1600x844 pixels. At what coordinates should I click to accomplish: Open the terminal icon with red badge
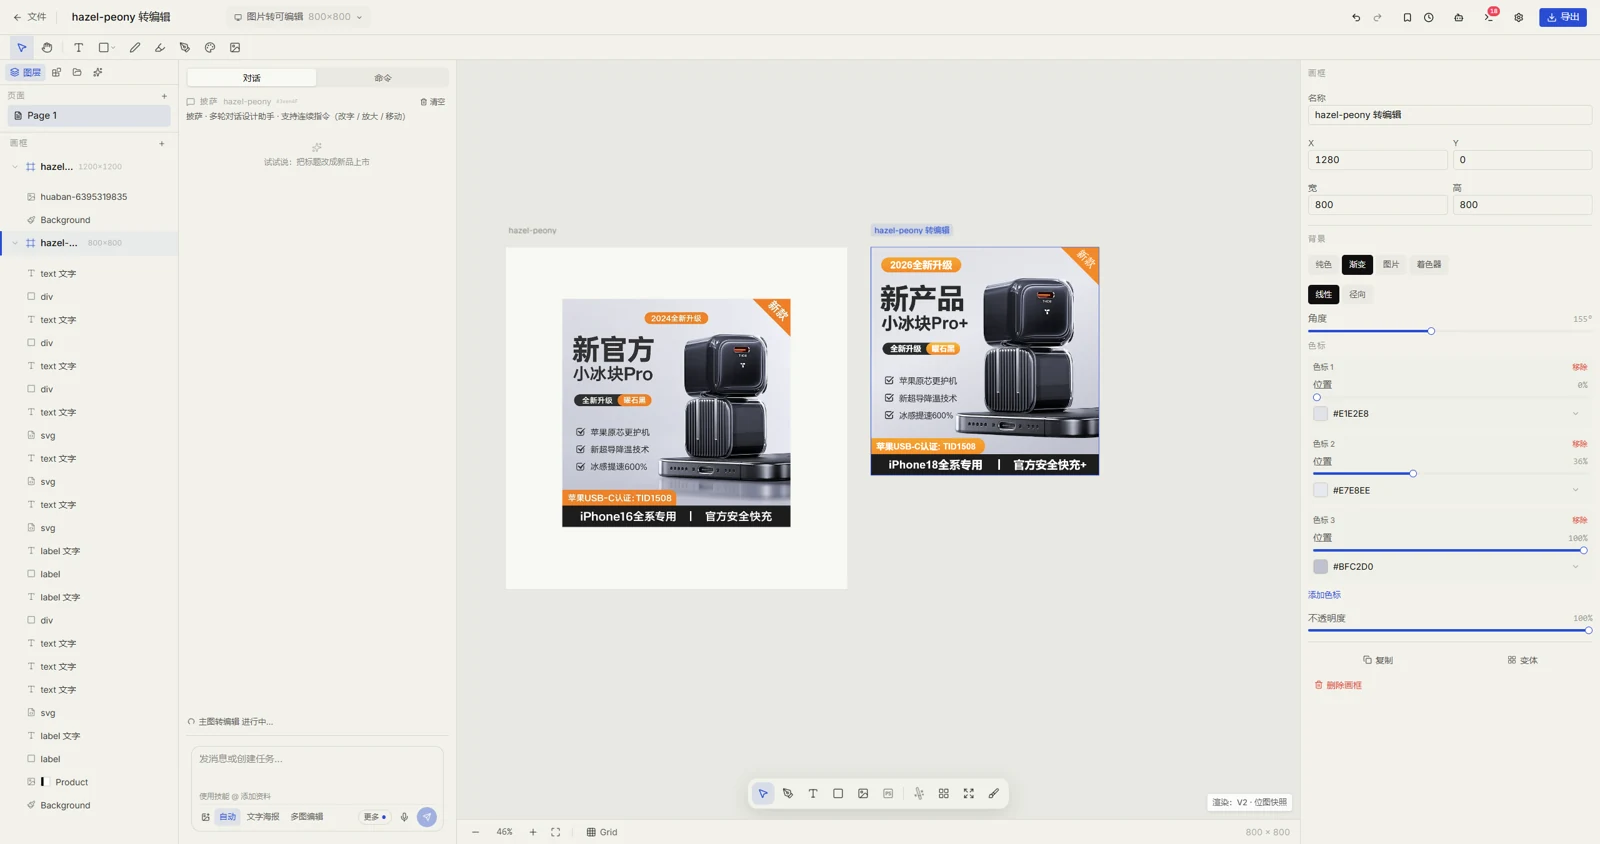(x=1489, y=16)
